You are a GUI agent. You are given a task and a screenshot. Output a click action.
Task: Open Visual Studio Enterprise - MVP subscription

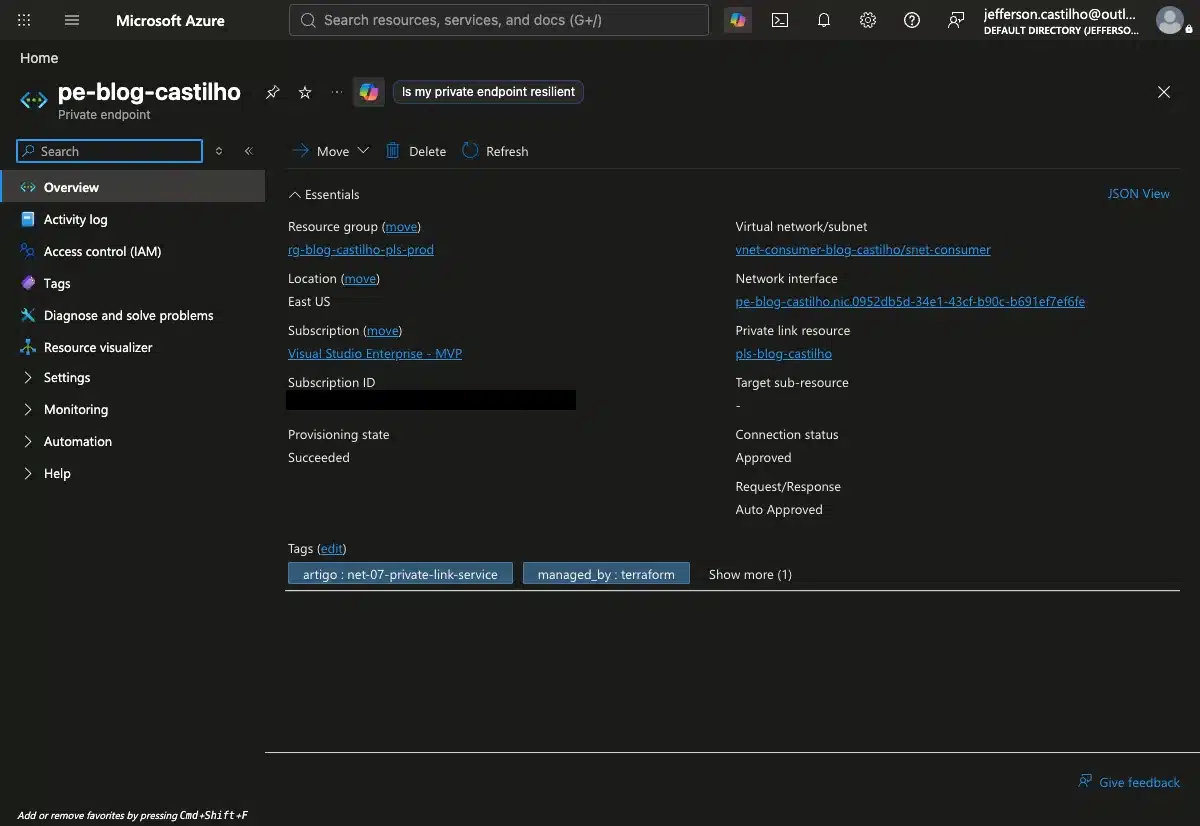pos(375,354)
